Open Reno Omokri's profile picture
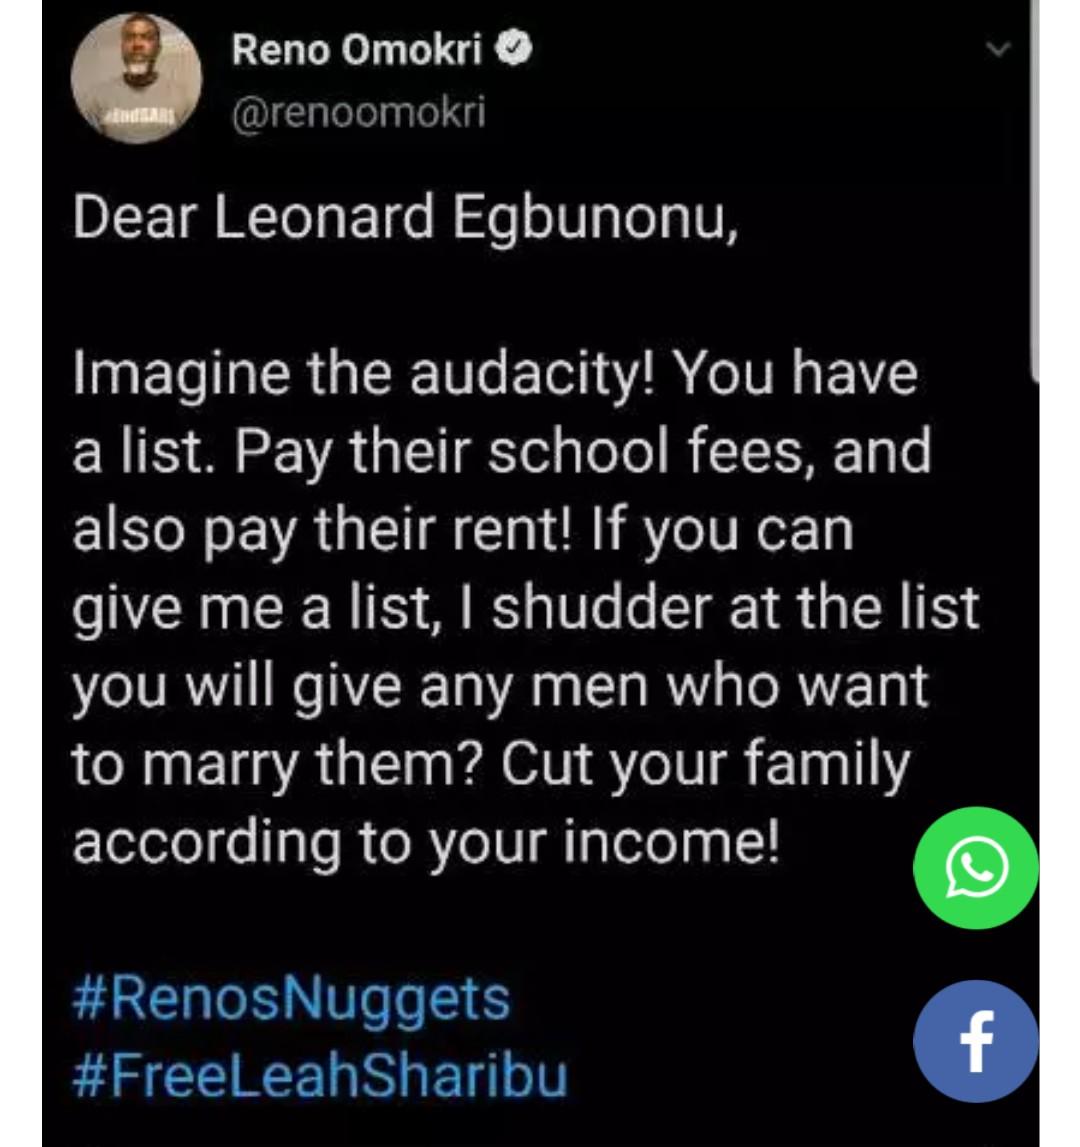Screen dimensions: 1080x1147 (x=136, y=78)
